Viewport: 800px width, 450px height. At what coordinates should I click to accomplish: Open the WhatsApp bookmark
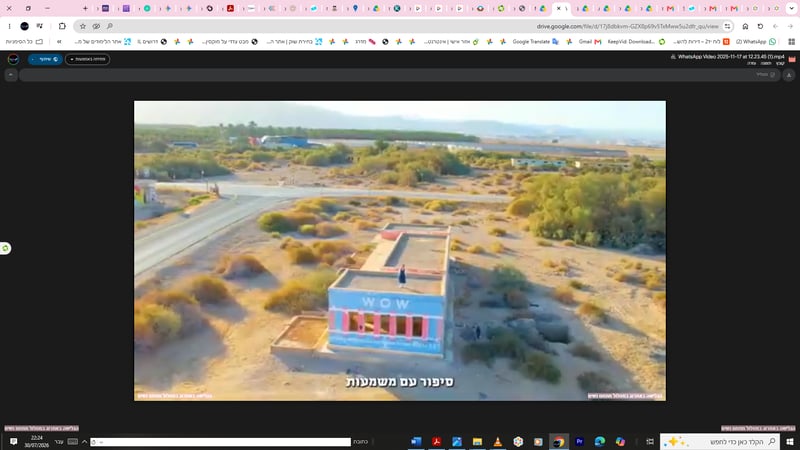click(756, 42)
